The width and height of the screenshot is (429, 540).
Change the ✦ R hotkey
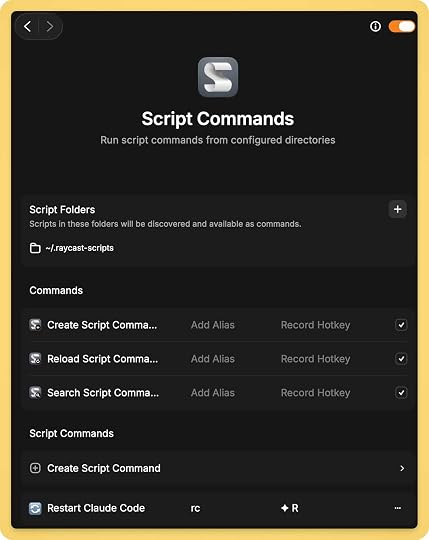point(290,508)
